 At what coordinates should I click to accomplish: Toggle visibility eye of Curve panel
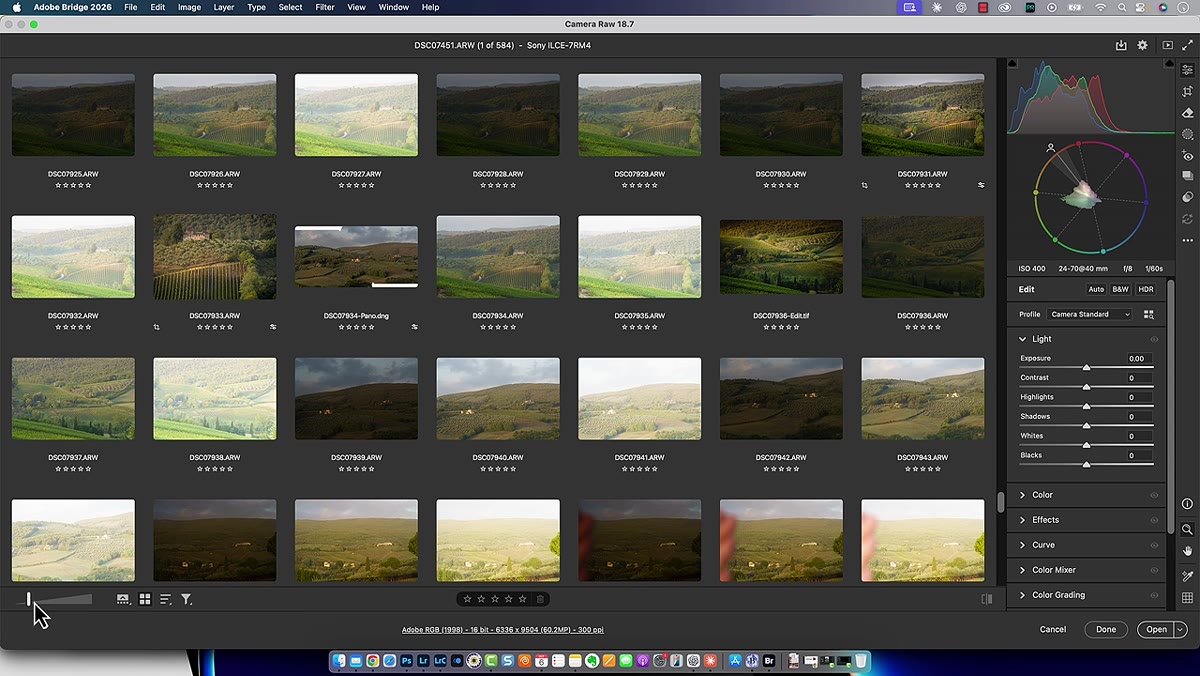pyautogui.click(x=1154, y=545)
